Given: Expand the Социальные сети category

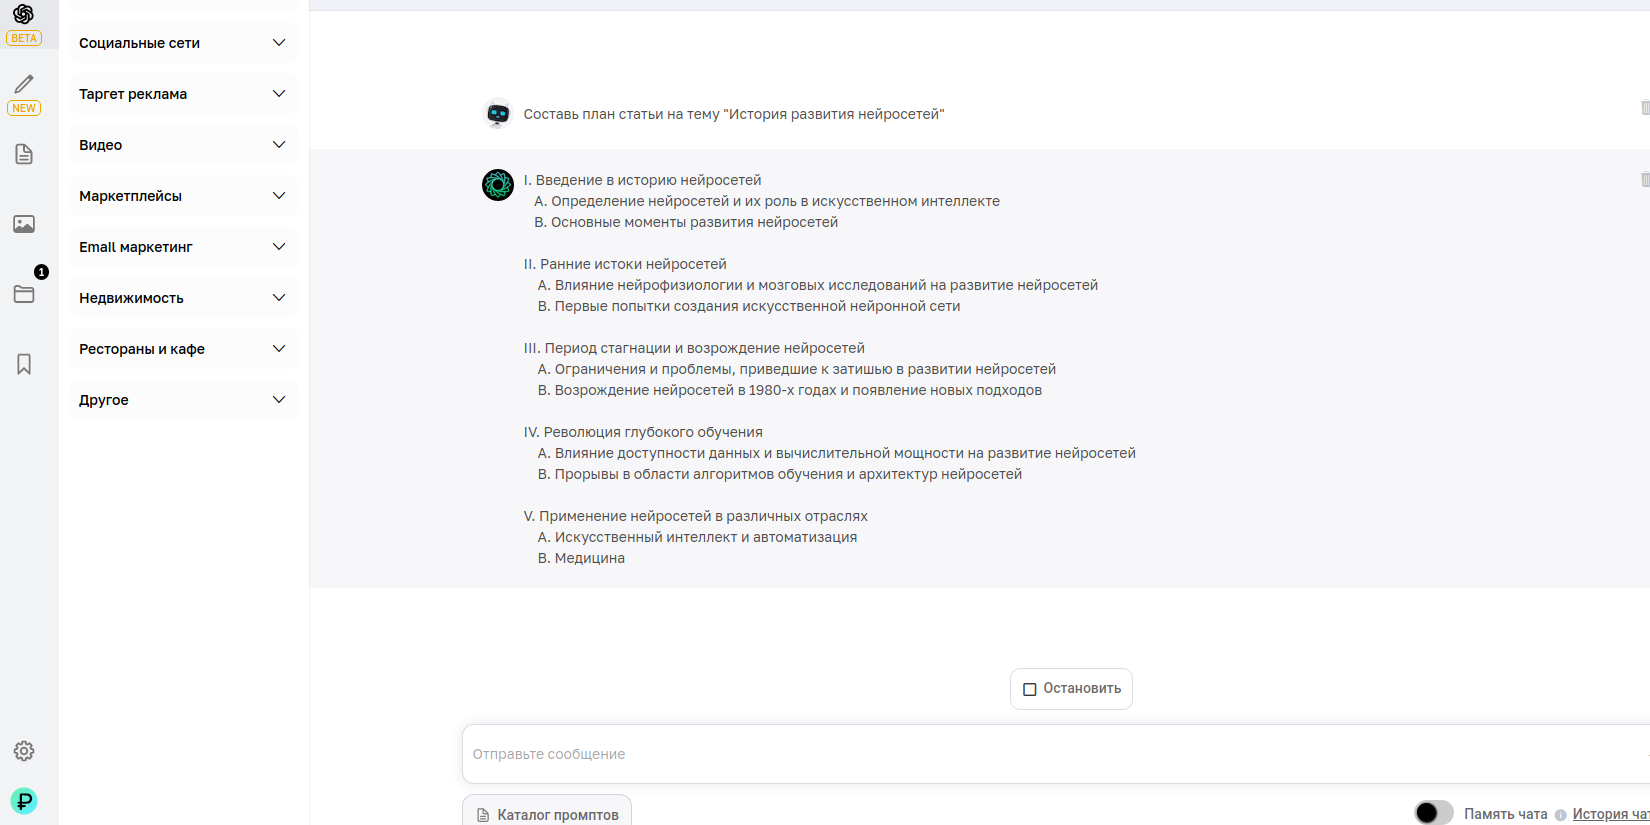Looking at the screenshot, I should (x=184, y=43).
